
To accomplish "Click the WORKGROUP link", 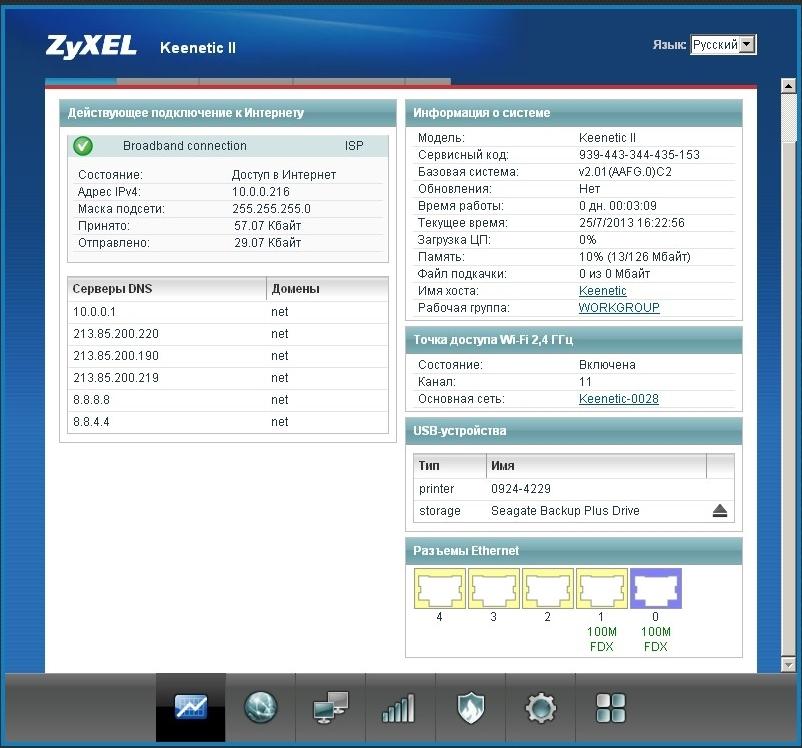I will click(x=618, y=308).
